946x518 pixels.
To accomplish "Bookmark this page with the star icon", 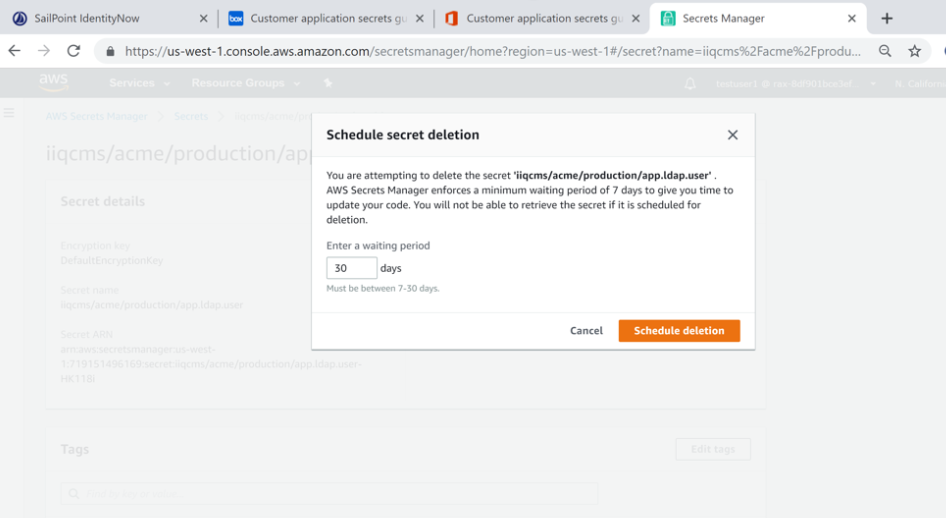I will (x=914, y=51).
